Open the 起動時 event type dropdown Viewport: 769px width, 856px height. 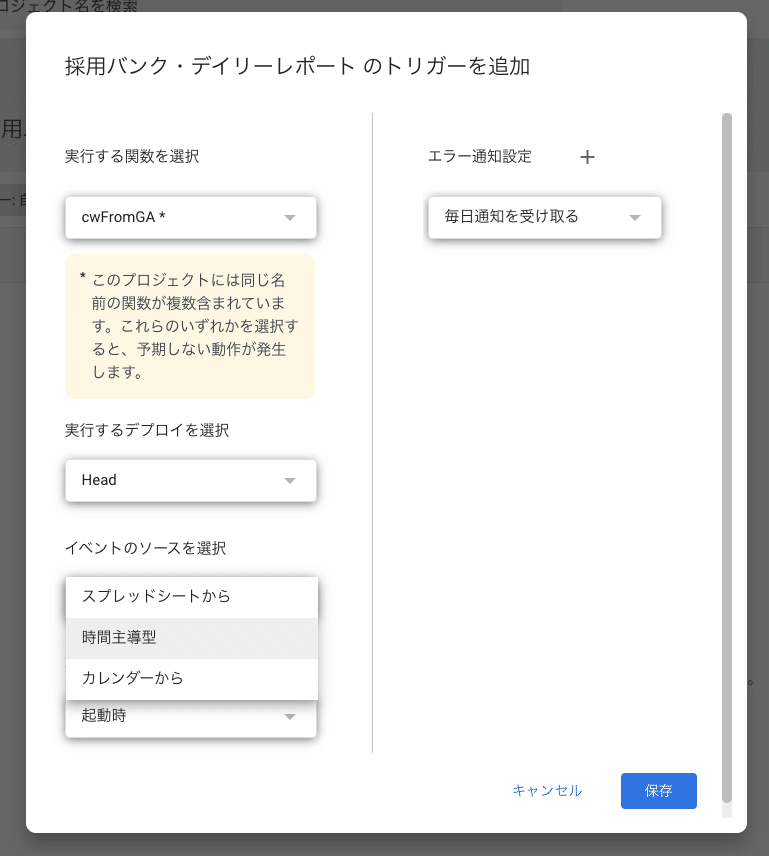190,718
